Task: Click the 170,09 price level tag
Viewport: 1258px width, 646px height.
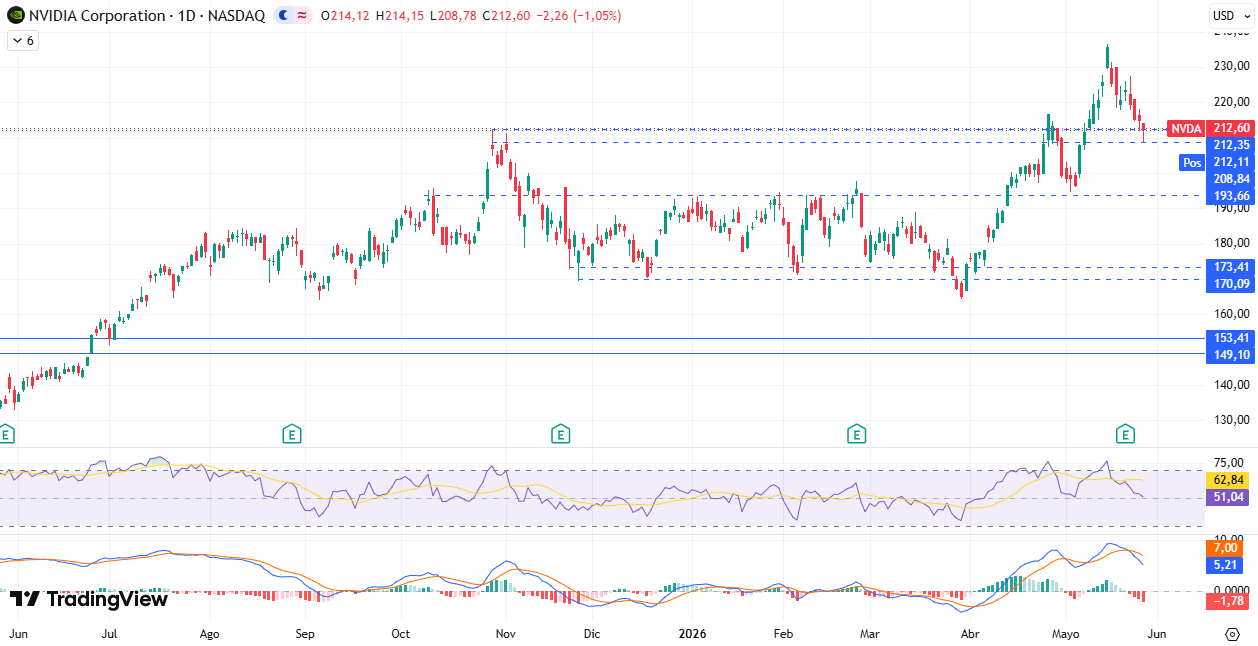Action: [x=1231, y=284]
